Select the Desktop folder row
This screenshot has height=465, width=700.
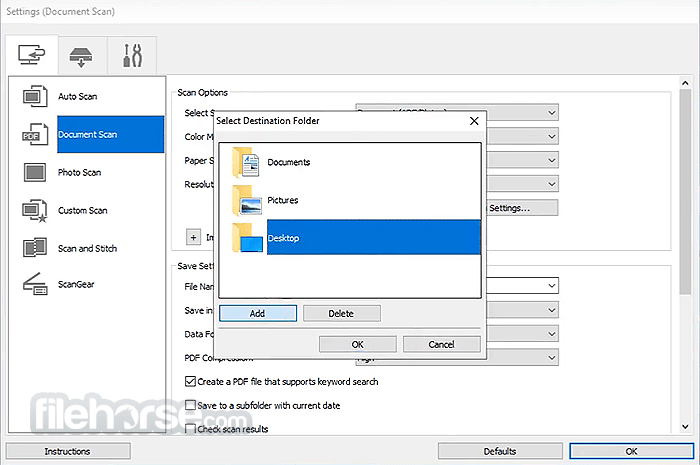(x=373, y=237)
